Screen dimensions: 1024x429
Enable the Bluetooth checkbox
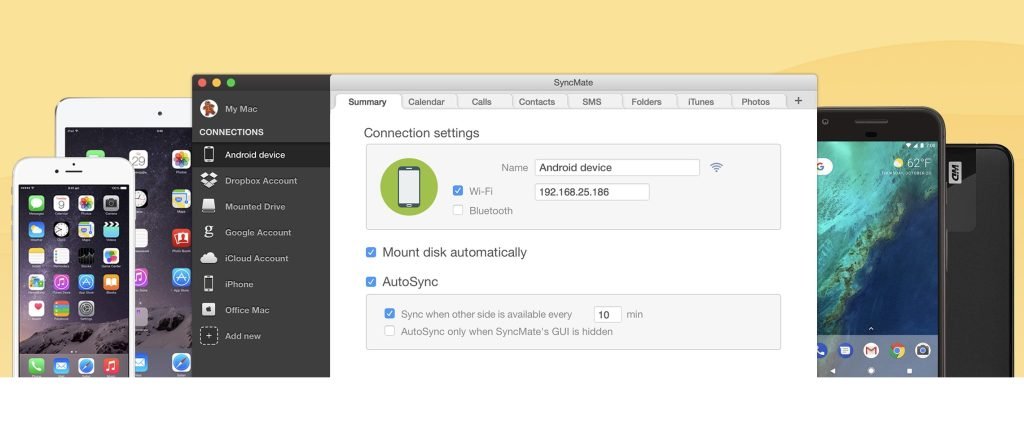click(x=458, y=210)
